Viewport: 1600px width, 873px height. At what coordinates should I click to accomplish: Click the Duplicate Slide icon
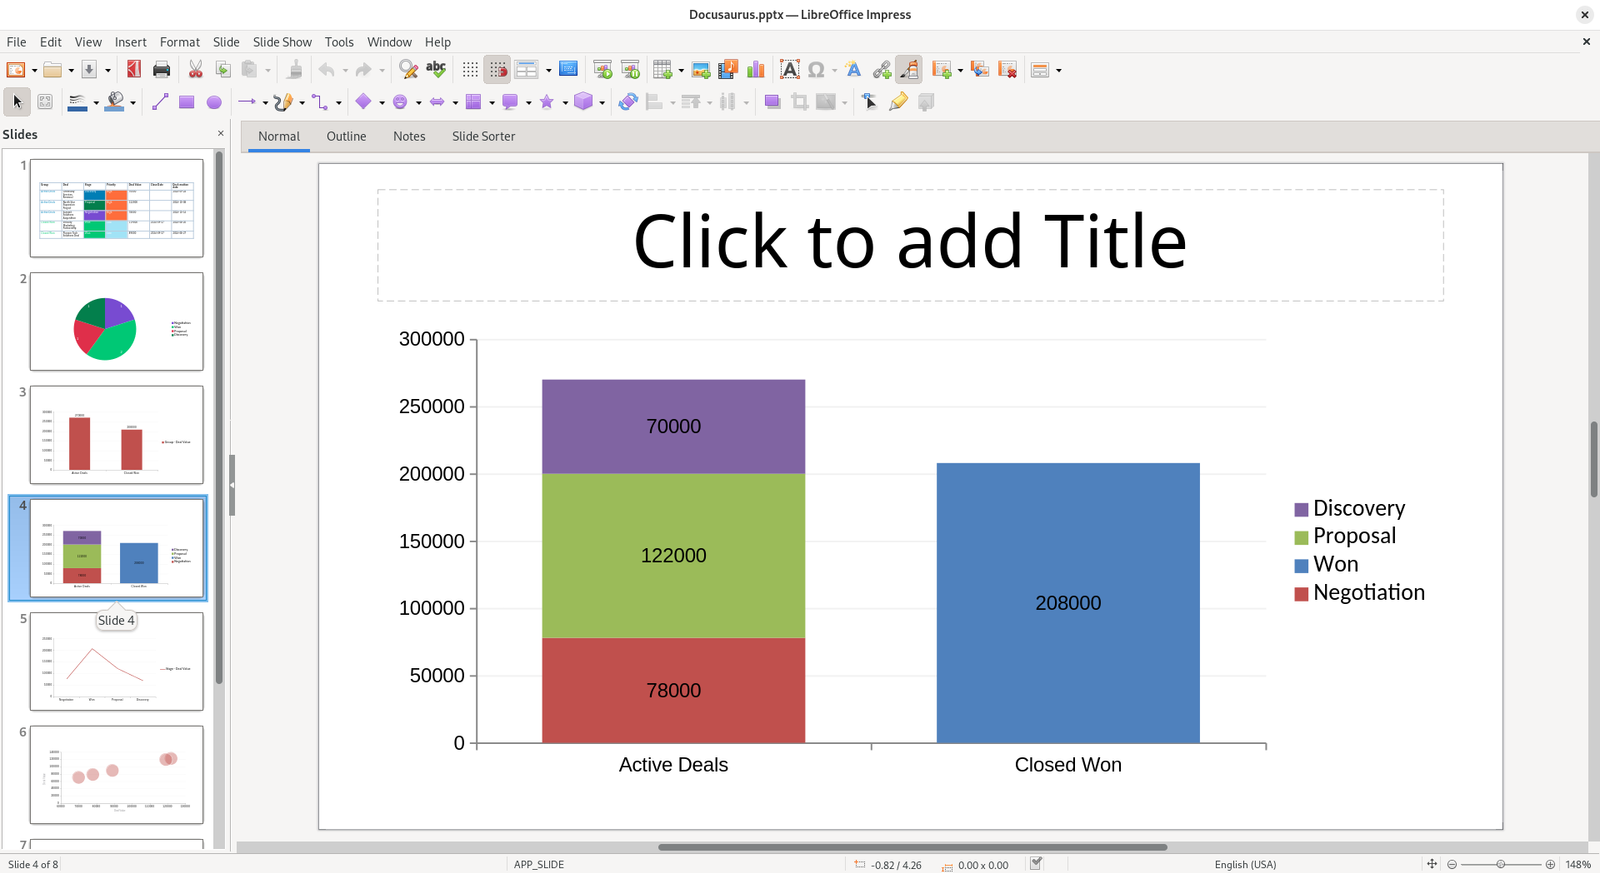pos(980,69)
